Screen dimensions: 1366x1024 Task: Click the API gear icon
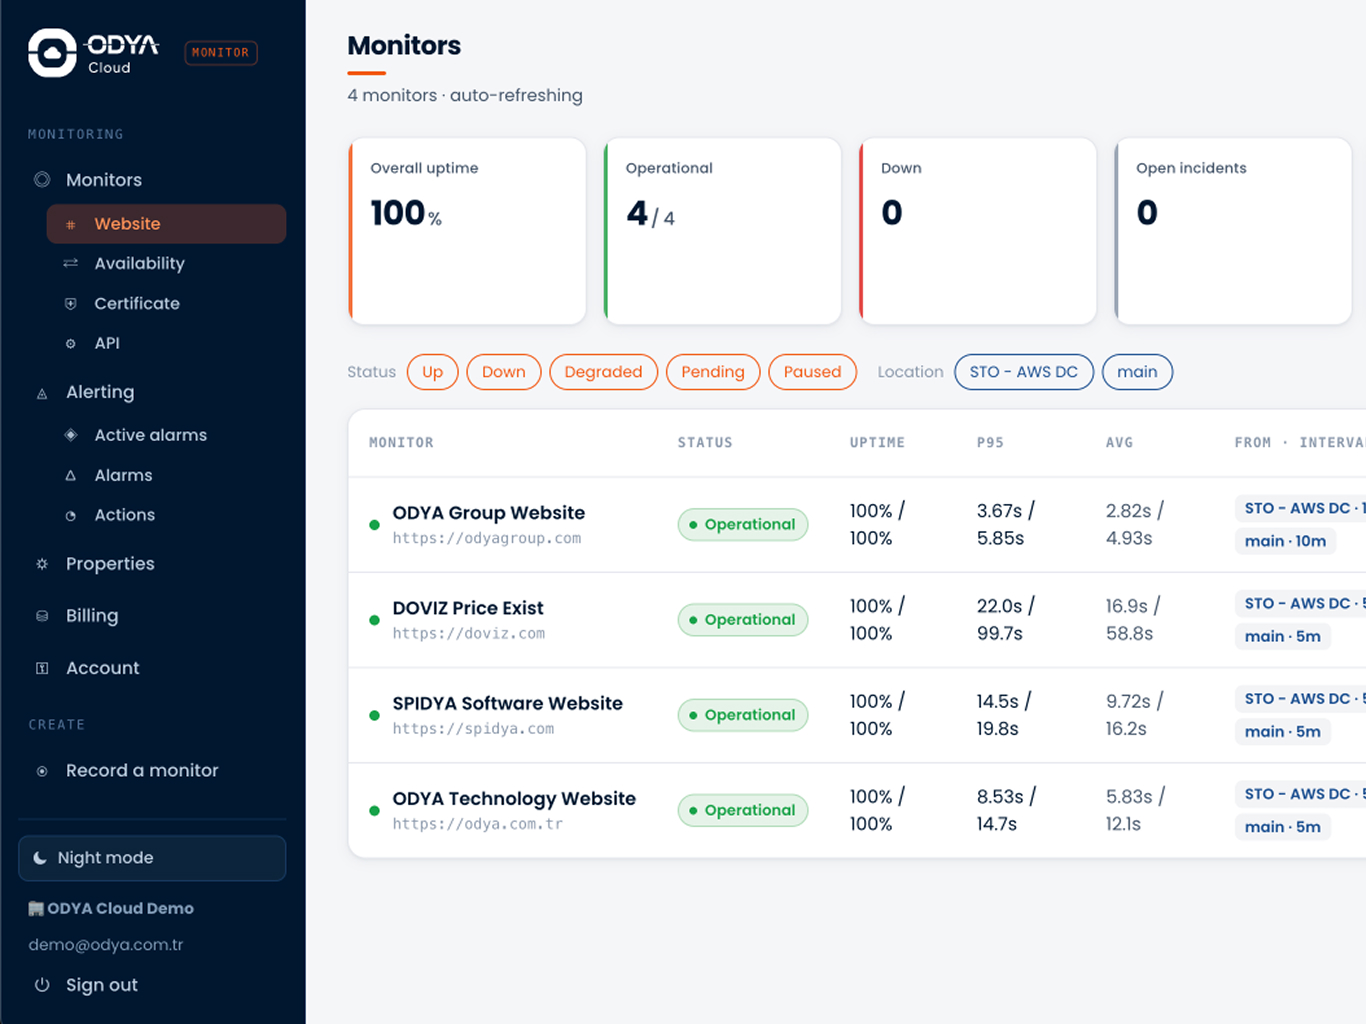[70, 343]
